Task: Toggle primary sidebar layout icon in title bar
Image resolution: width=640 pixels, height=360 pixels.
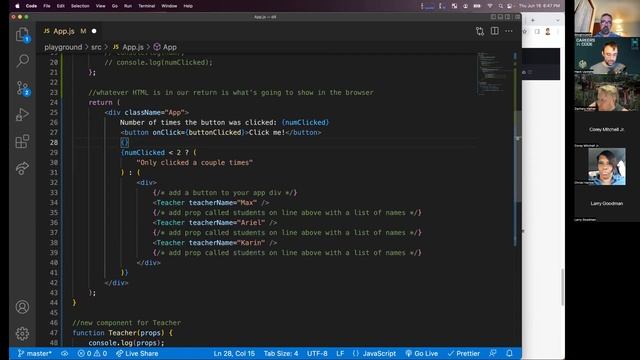Action: 493,17
